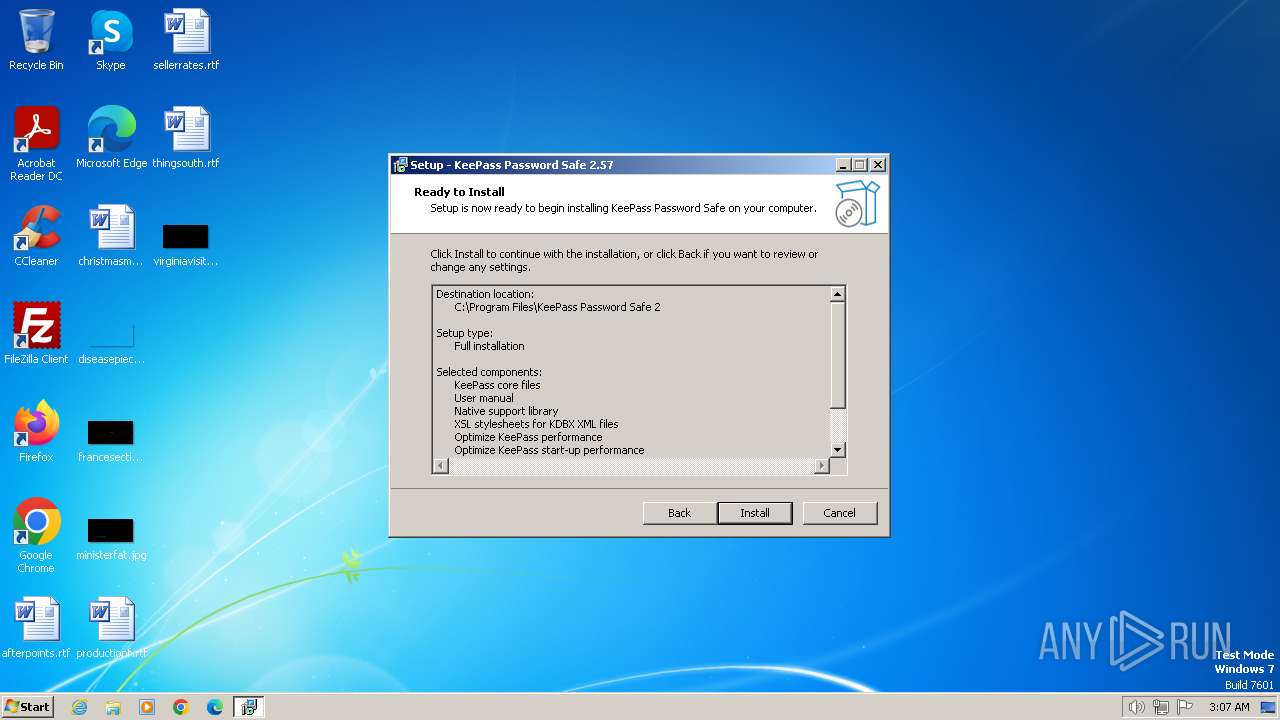Click the 'Full installation' line
Image resolution: width=1280 pixels, height=720 pixels.
[x=489, y=346]
